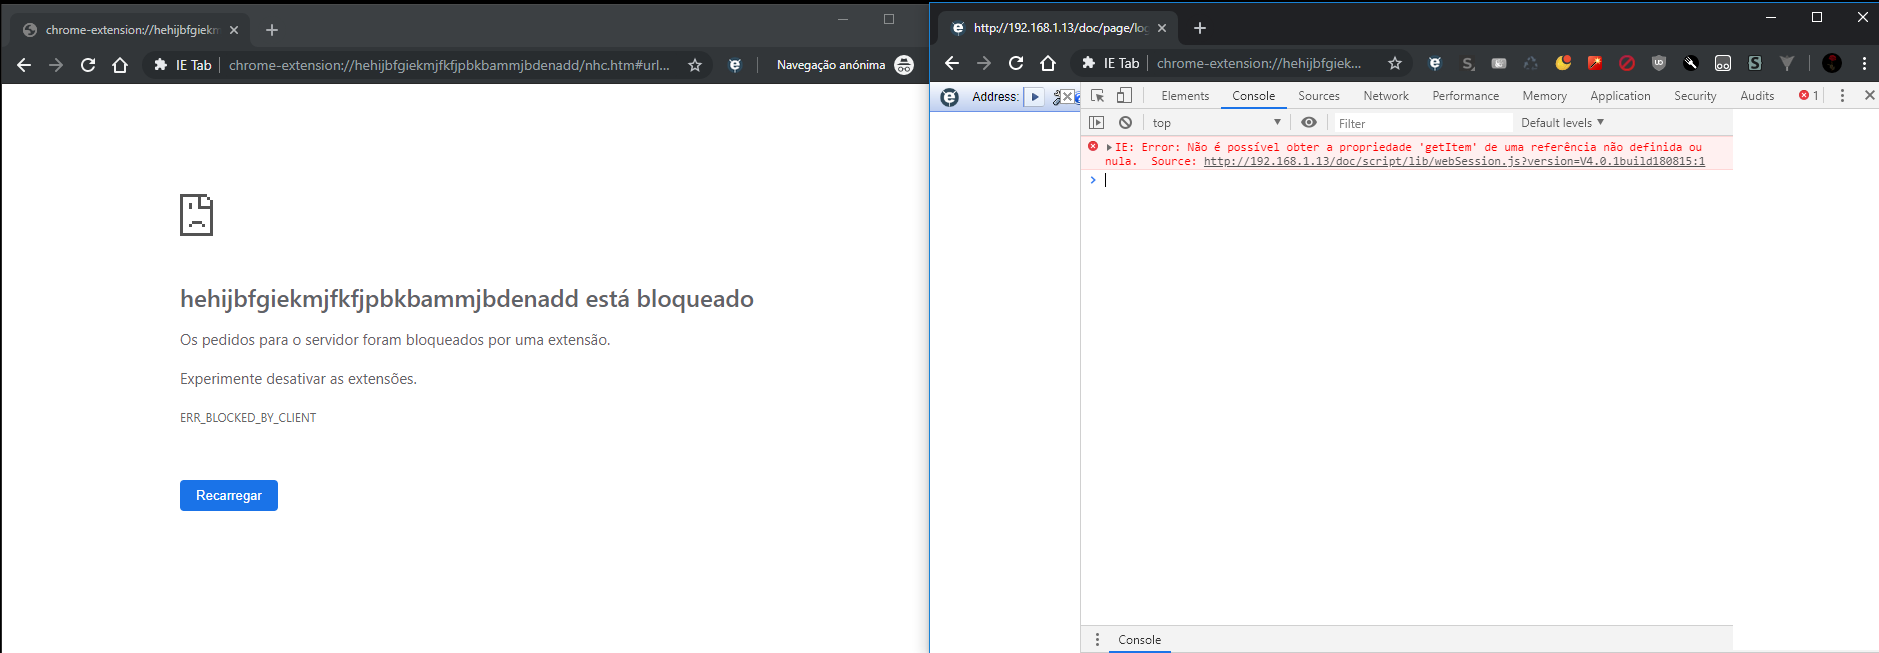Open a new tab in the right window

coord(1200,28)
